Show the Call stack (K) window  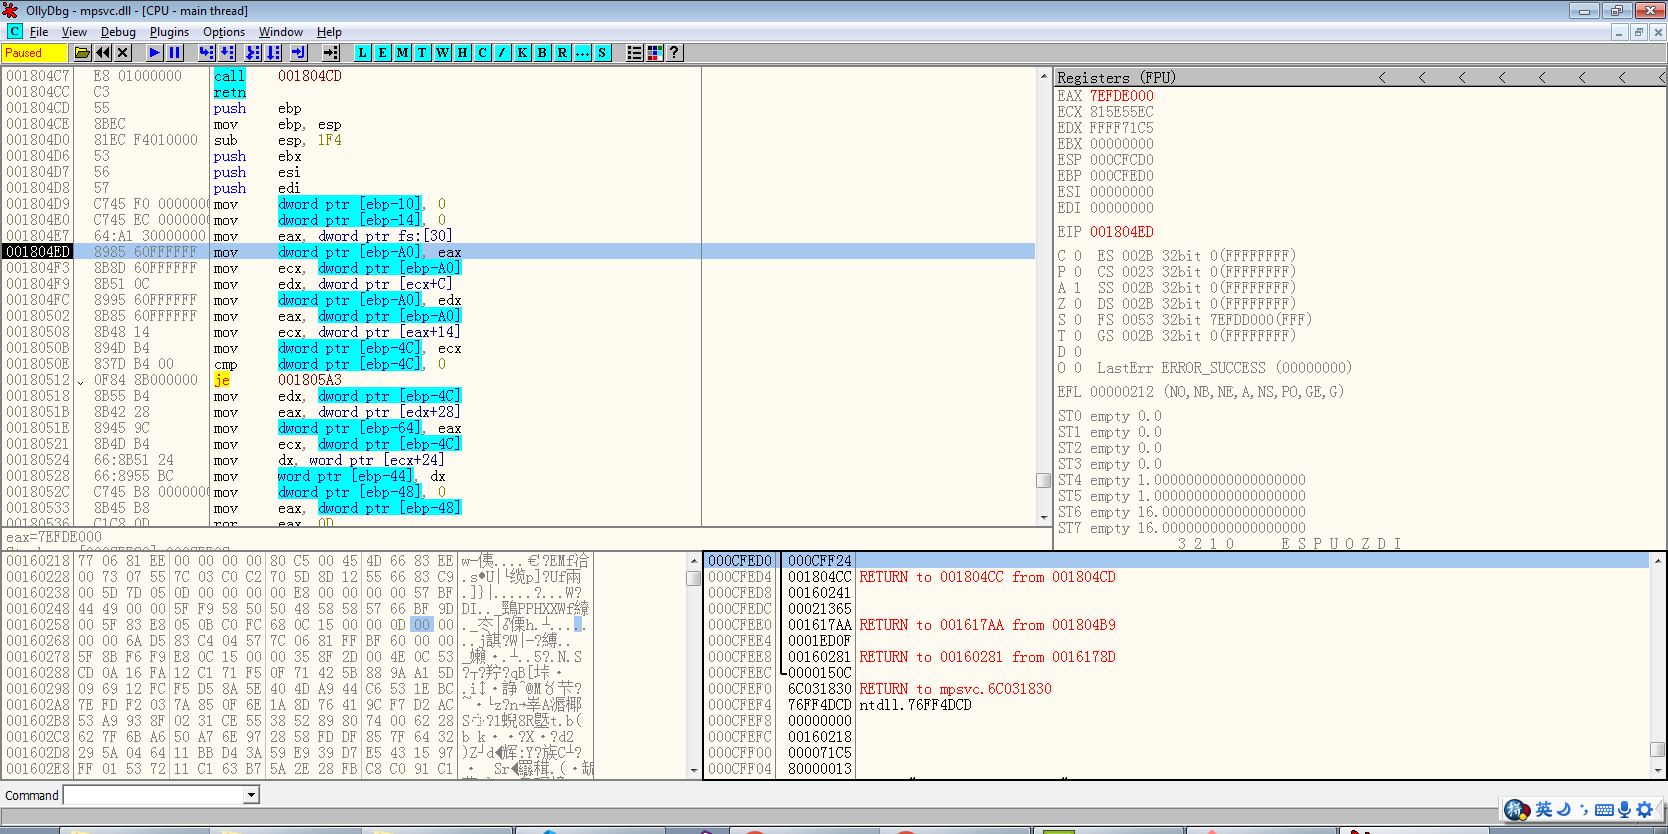[x=522, y=53]
